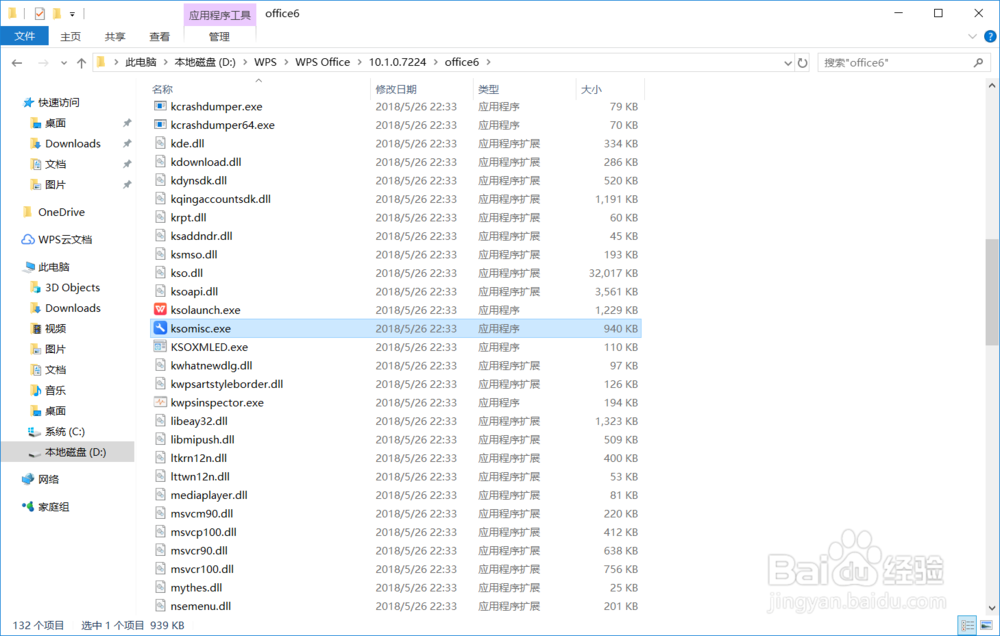1000x636 pixels.
Task: Select the 应用程序工具 contextual tab
Action: pyautogui.click(x=219, y=15)
